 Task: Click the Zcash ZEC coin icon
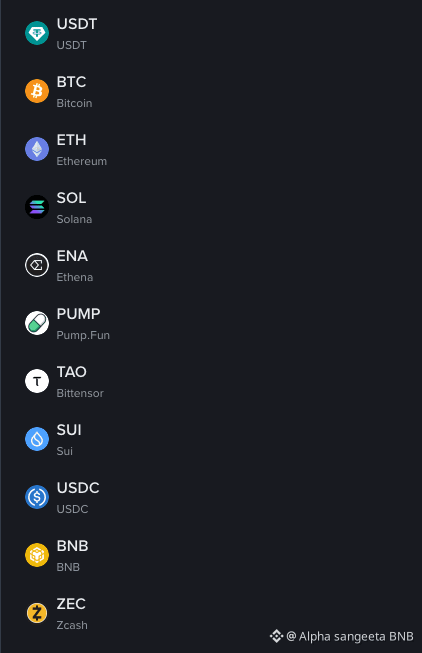[37, 613]
